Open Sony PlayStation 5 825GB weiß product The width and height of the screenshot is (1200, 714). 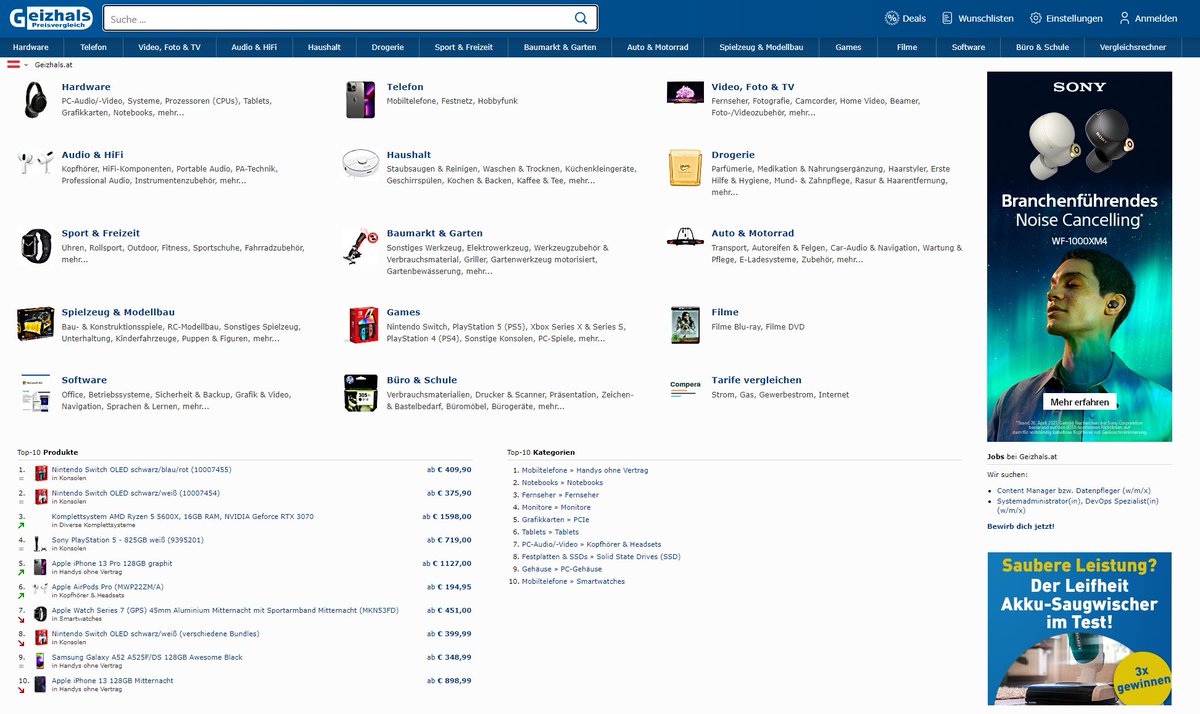click(x=127, y=540)
